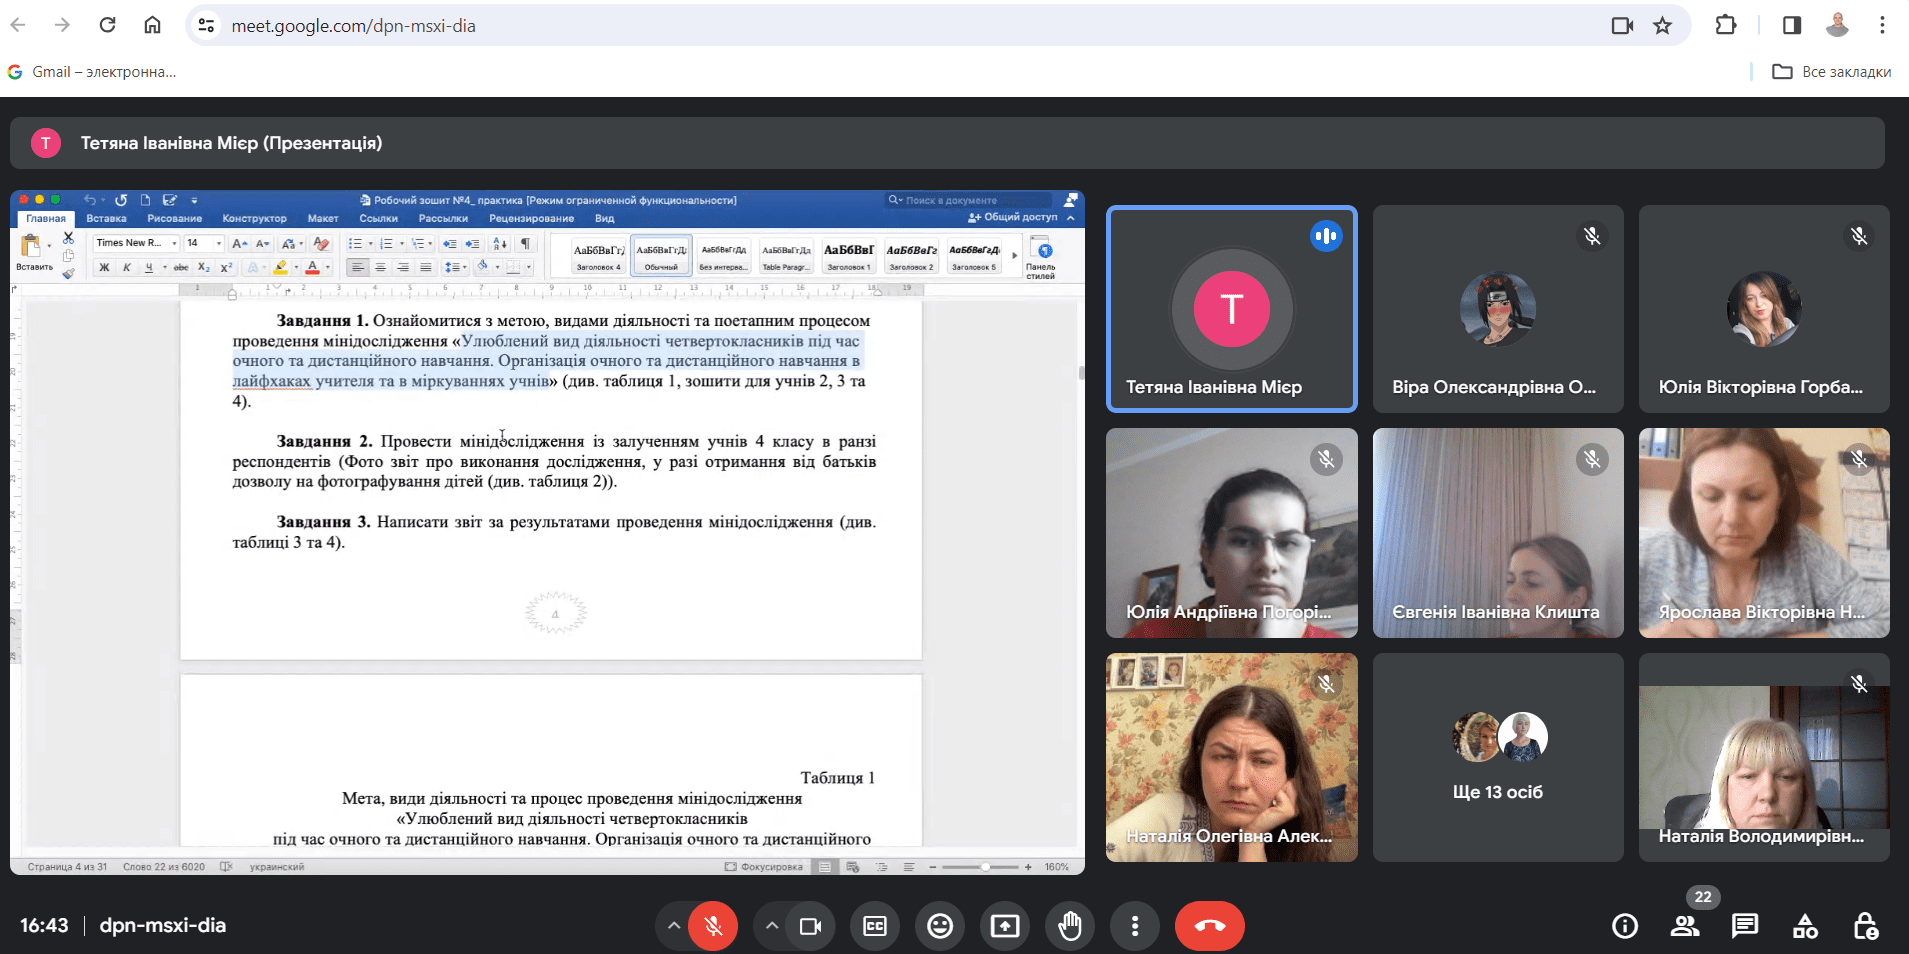Open the meeting details info icon
The height and width of the screenshot is (954, 1909).
point(1624,925)
